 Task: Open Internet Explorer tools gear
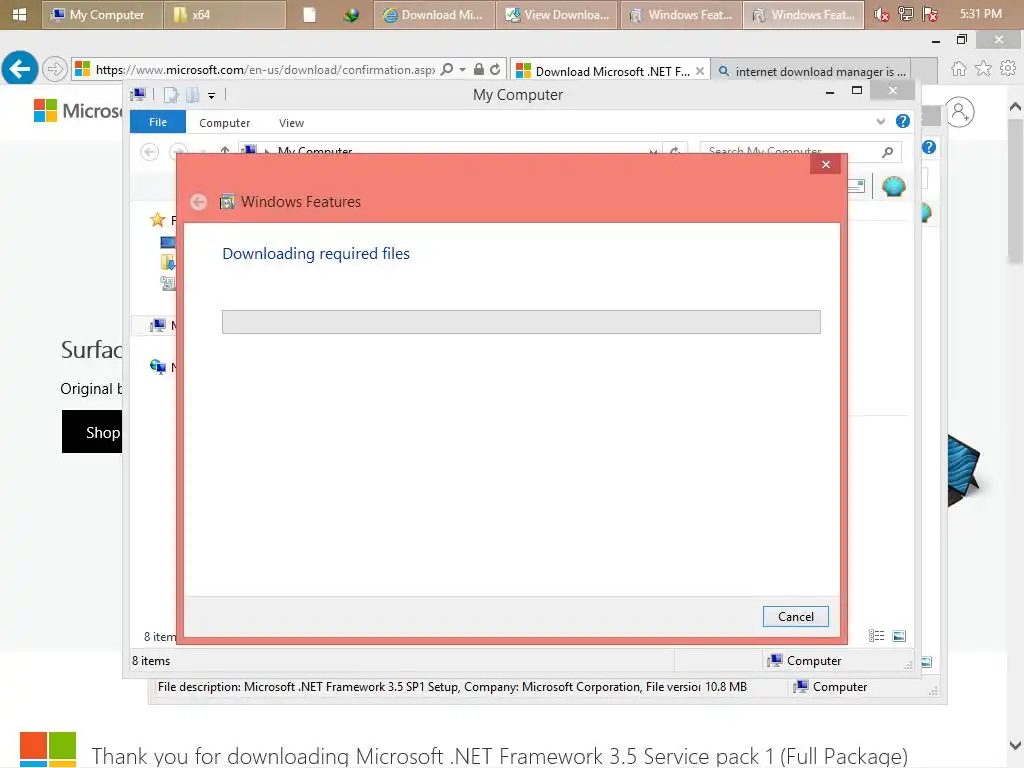[x=1008, y=68]
